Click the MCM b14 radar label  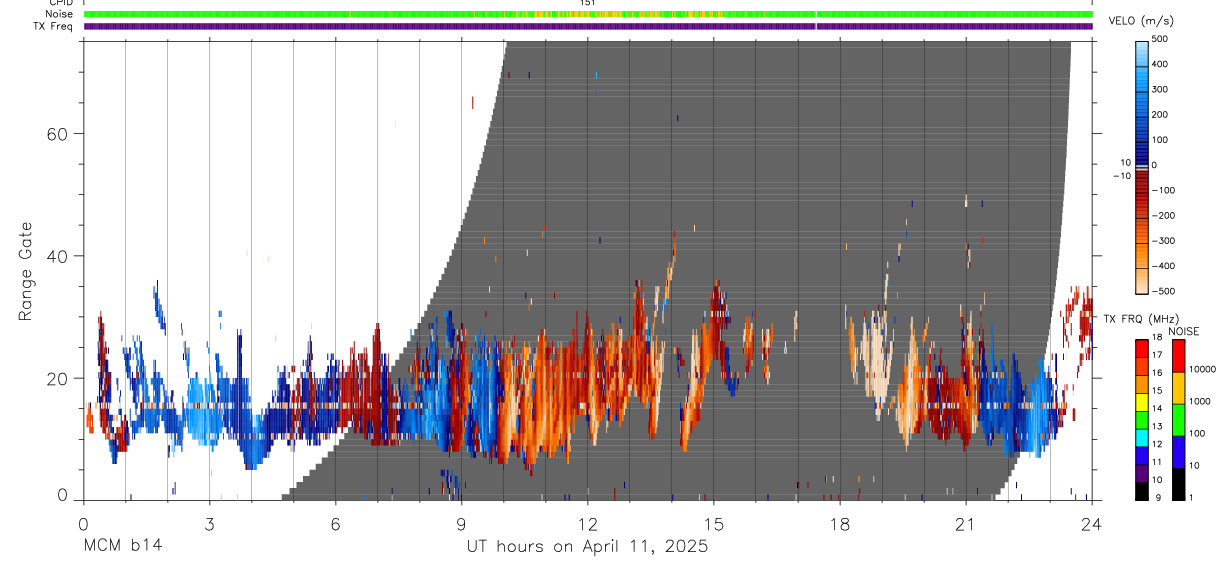(122, 546)
